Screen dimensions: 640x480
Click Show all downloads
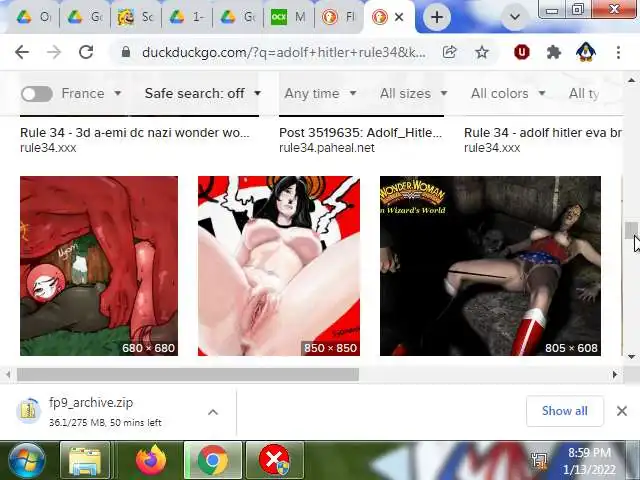[565, 411]
